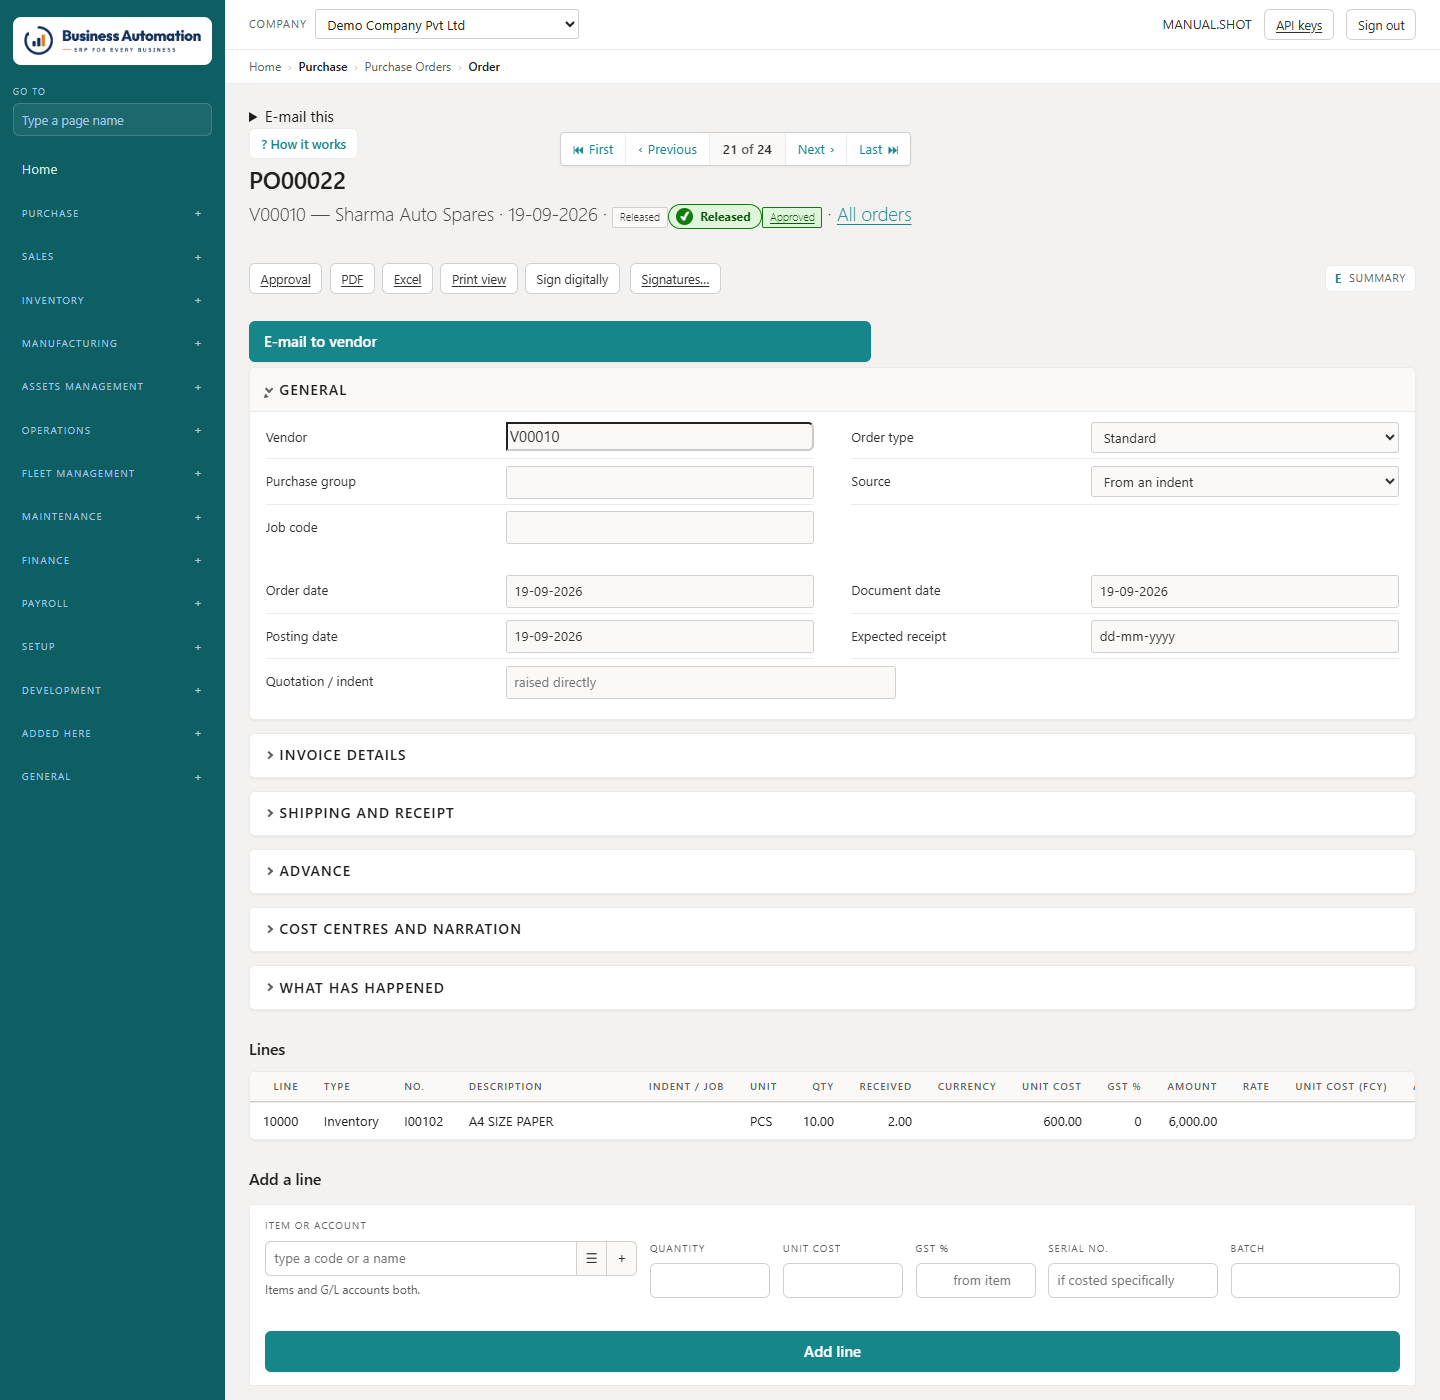Click the Approval button

click(x=285, y=279)
